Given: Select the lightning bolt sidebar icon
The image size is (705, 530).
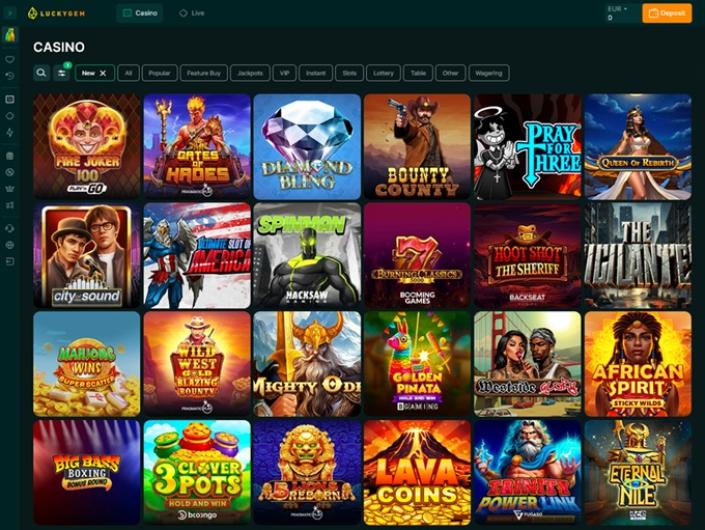Looking at the screenshot, I should (x=10, y=132).
